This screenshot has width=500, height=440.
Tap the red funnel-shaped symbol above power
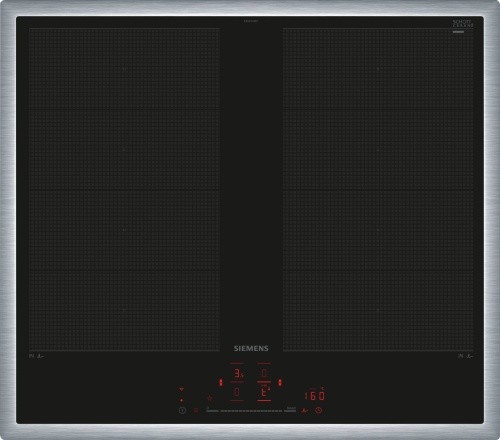click(181, 389)
